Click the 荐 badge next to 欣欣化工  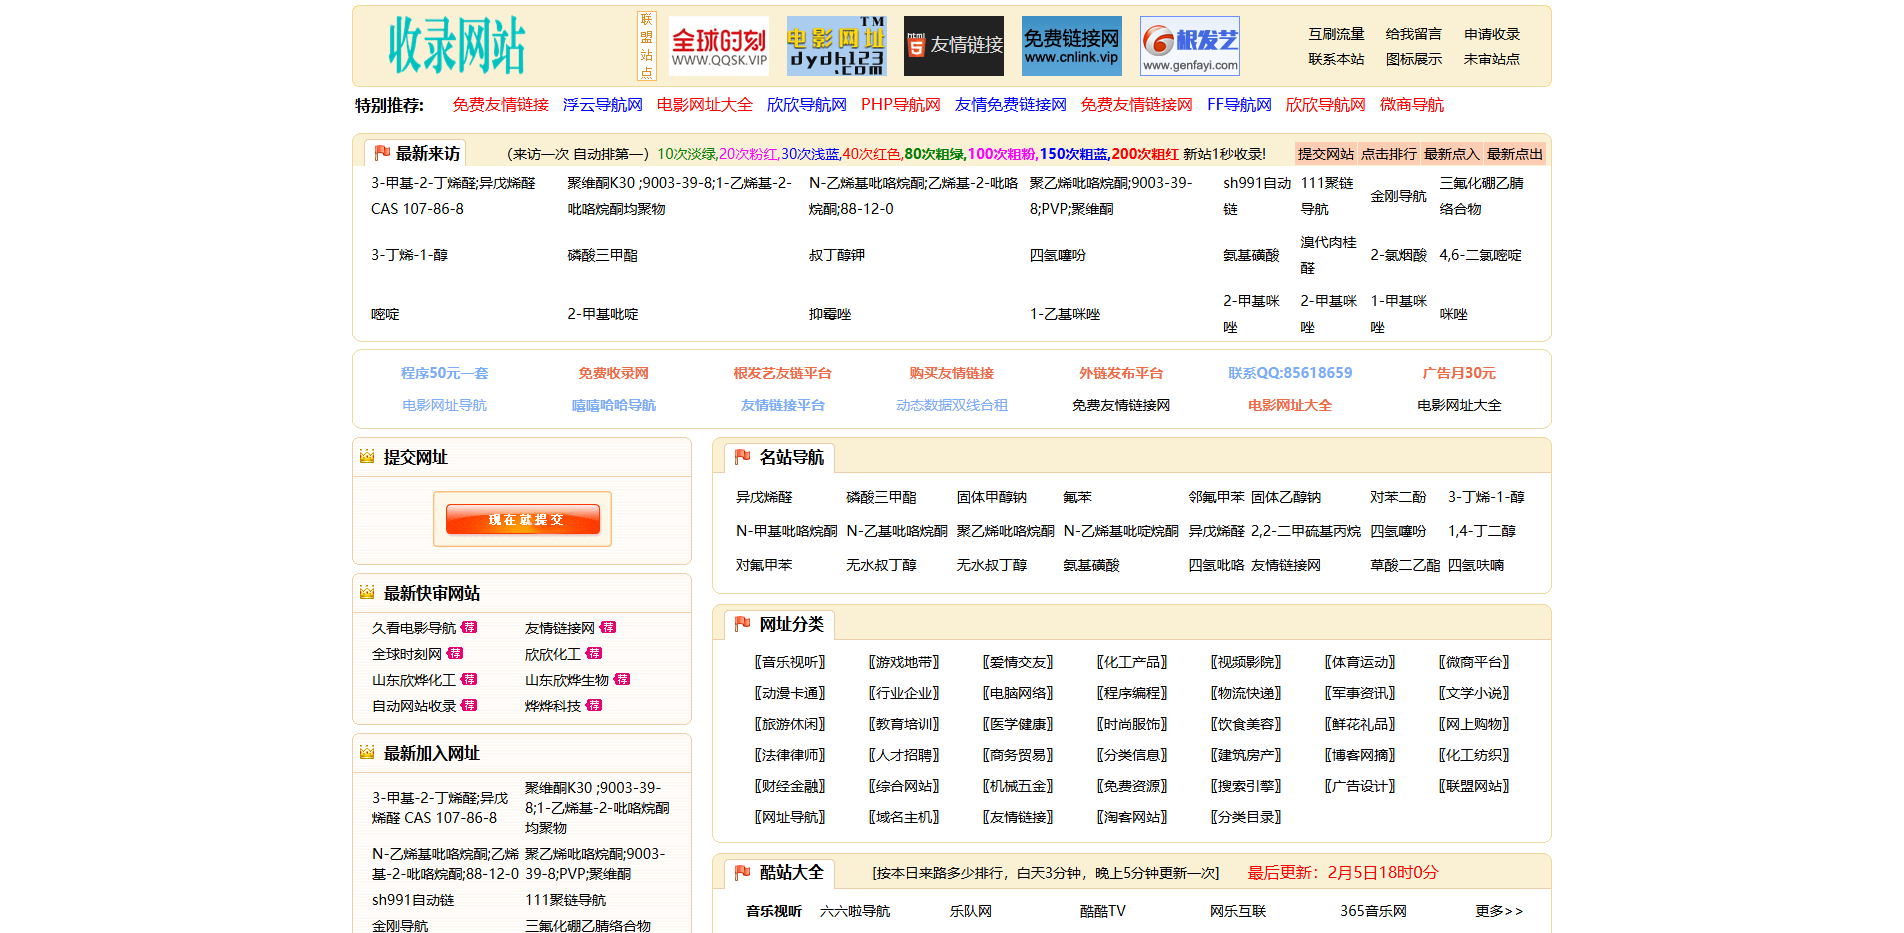point(594,654)
